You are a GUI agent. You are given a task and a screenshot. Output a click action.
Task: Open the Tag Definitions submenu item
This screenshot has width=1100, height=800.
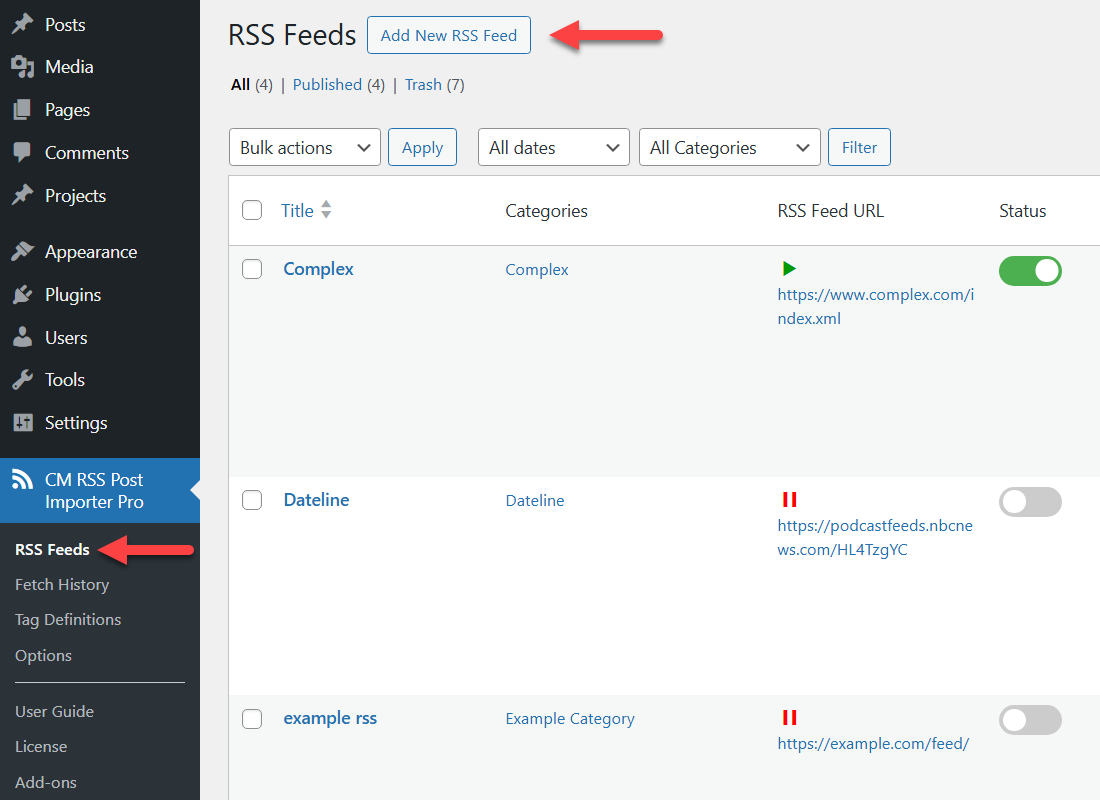(68, 620)
